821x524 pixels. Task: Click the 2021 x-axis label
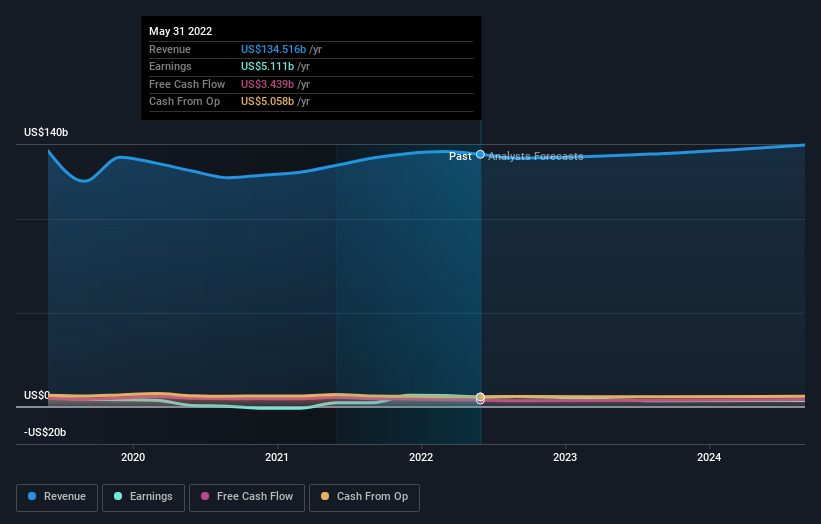tap(277, 457)
